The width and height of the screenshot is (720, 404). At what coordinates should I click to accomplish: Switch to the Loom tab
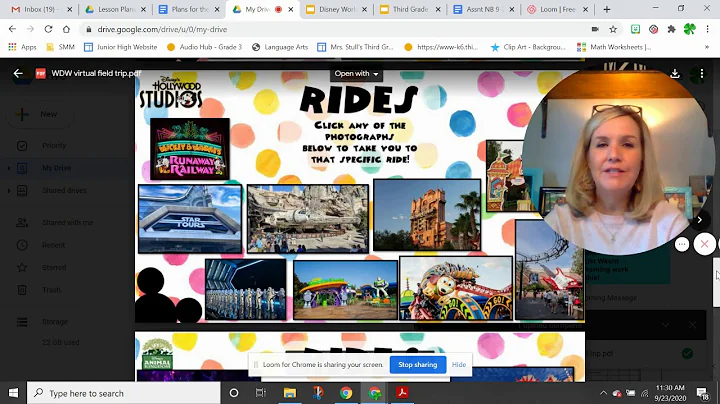(557, 9)
